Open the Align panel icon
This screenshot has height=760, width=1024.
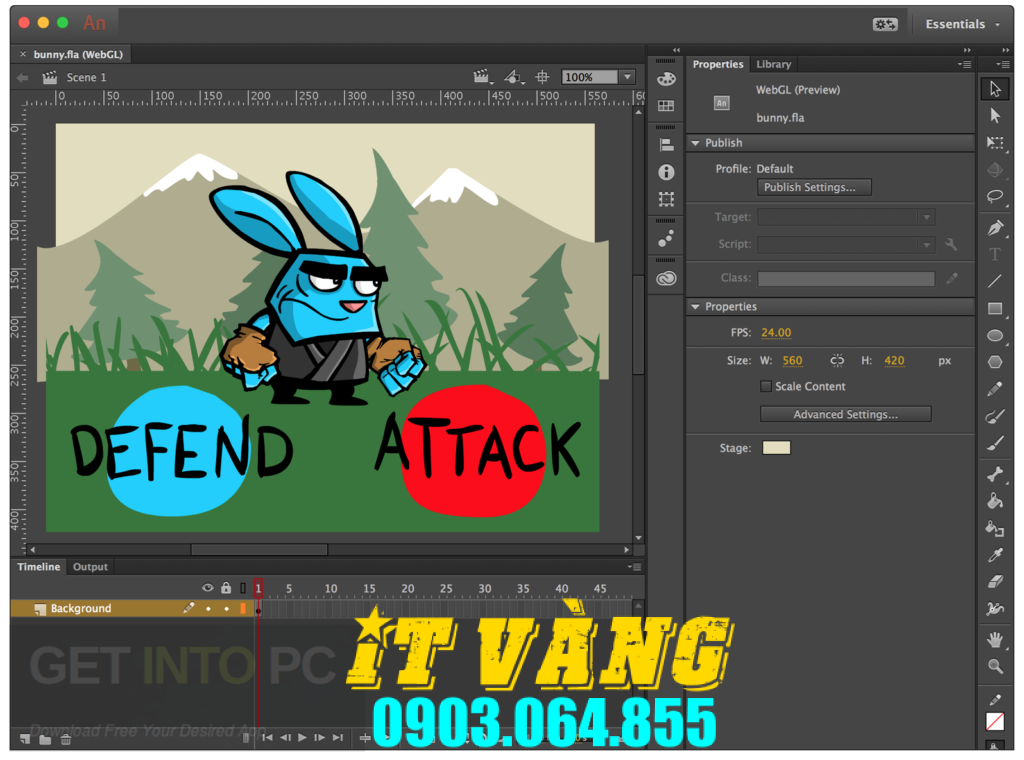pyautogui.click(x=666, y=143)
